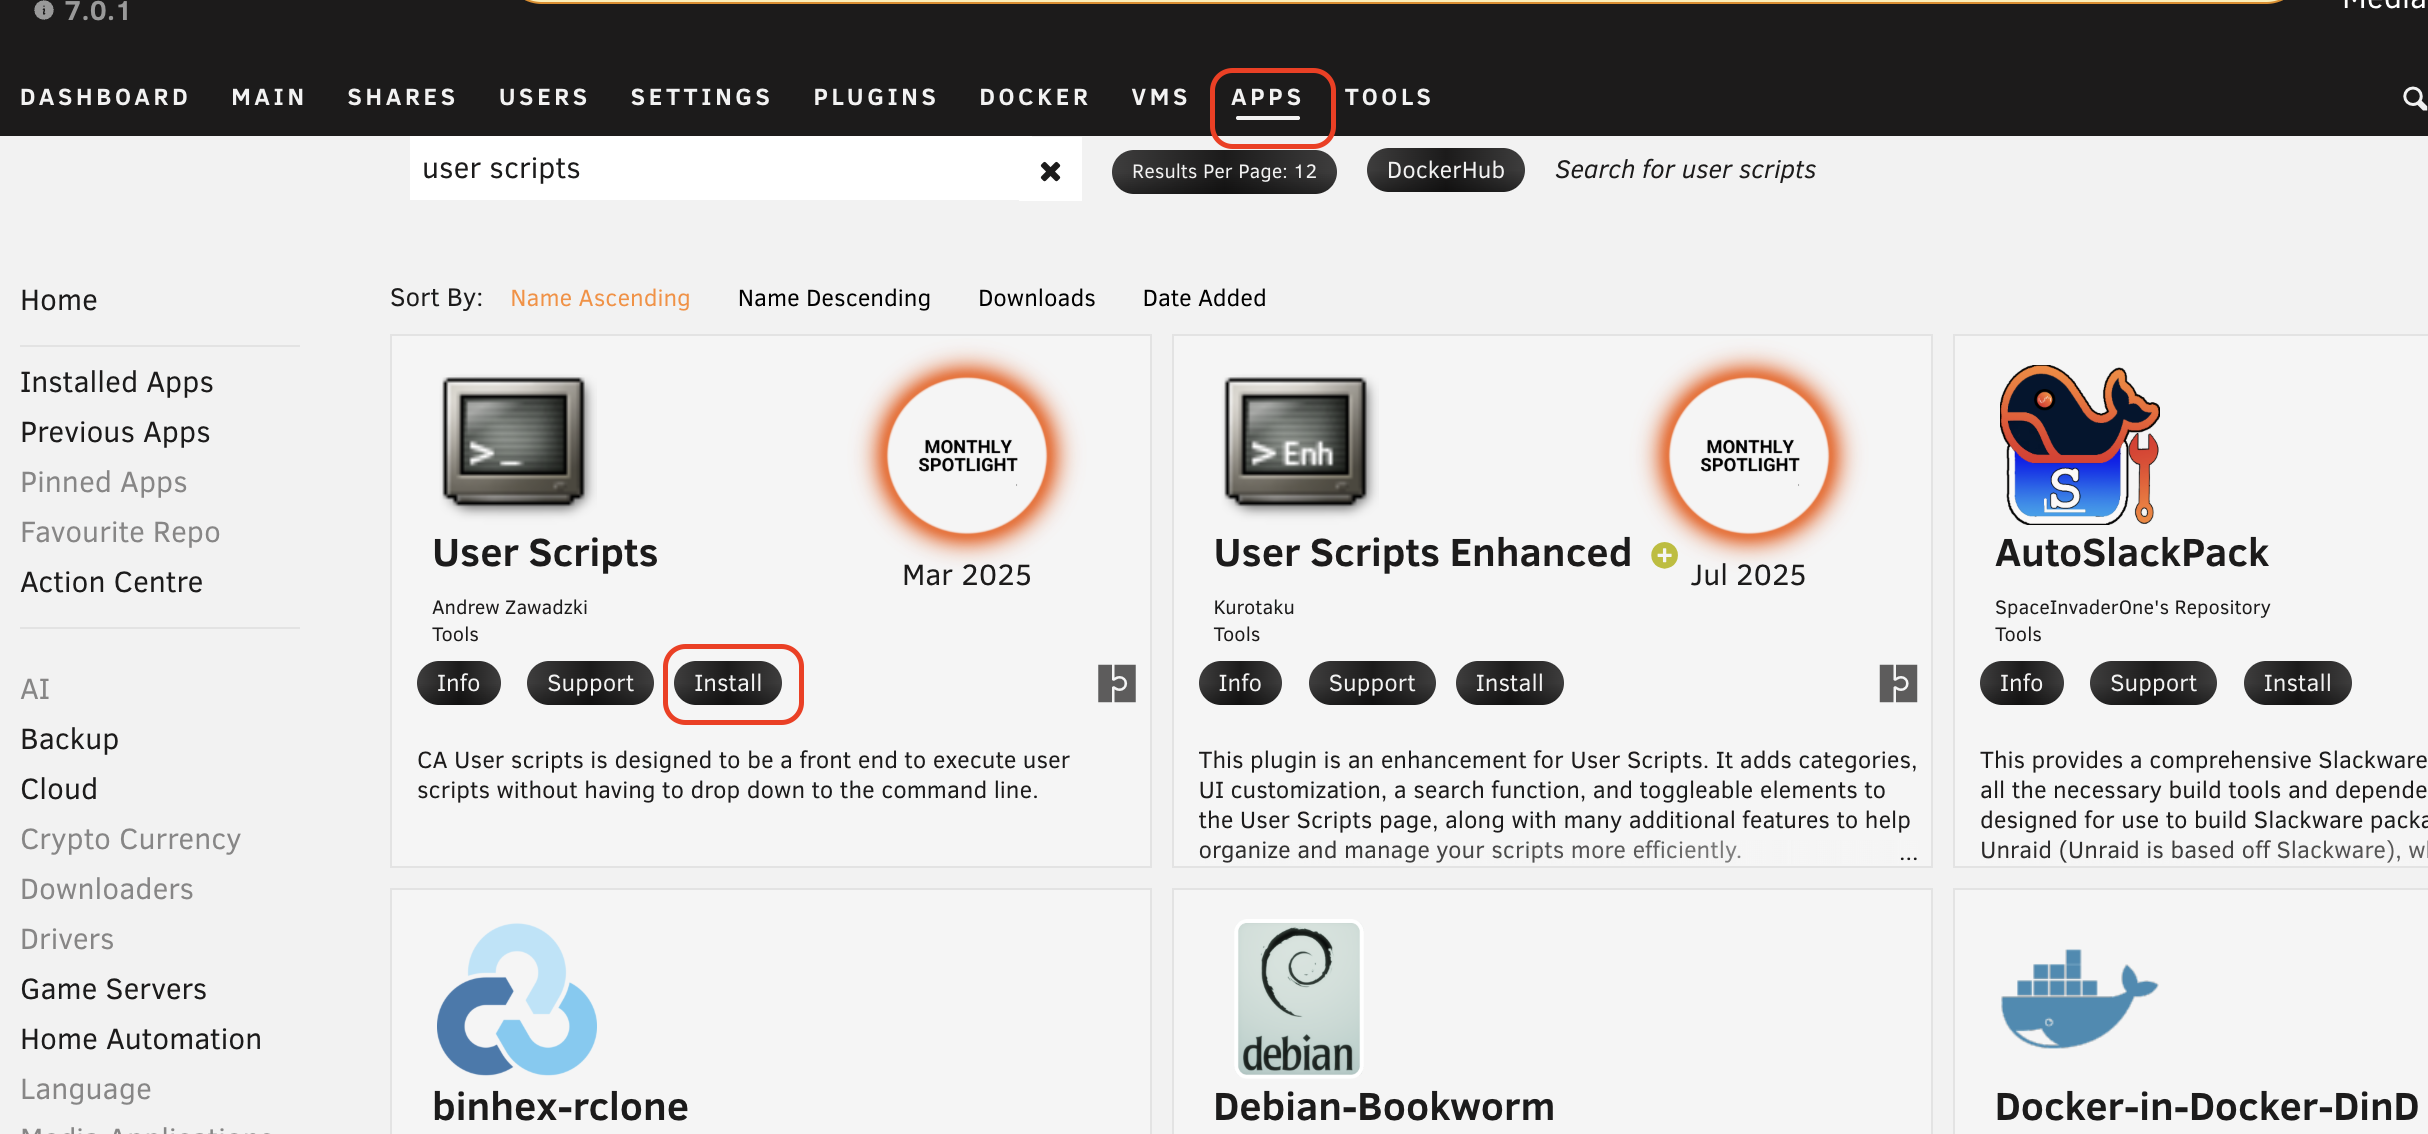
Task: Click the green plus badge on User Scripts Enhanced
Action: [1664, 555]
